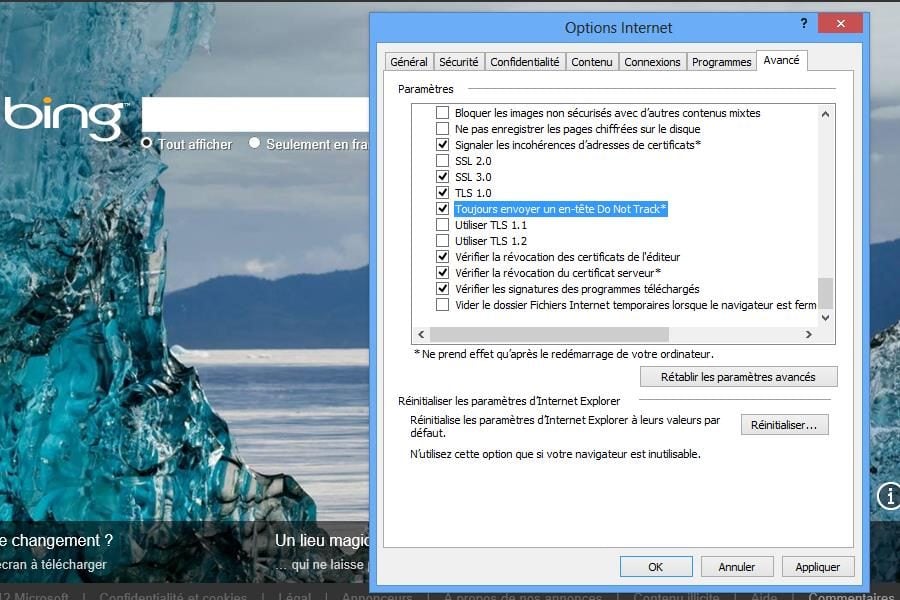
Task: Check 'Bloquer les images non sécurisés' checkbox
Action: click(443, 113)
